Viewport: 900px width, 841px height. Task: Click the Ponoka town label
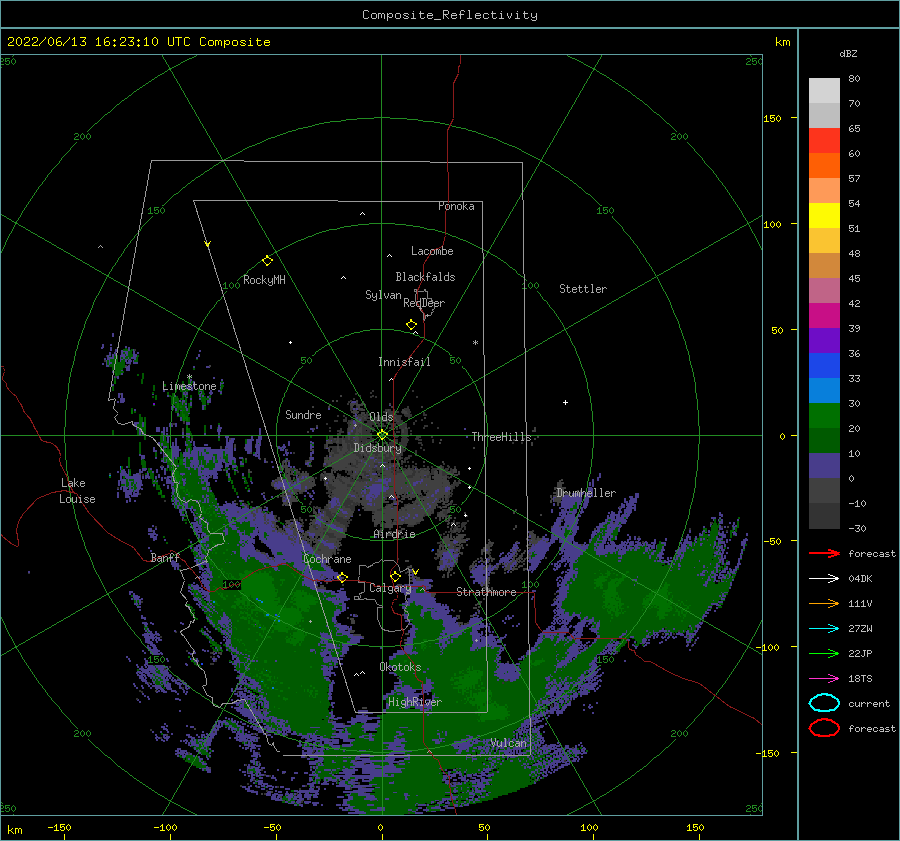[x=456, y=206]
